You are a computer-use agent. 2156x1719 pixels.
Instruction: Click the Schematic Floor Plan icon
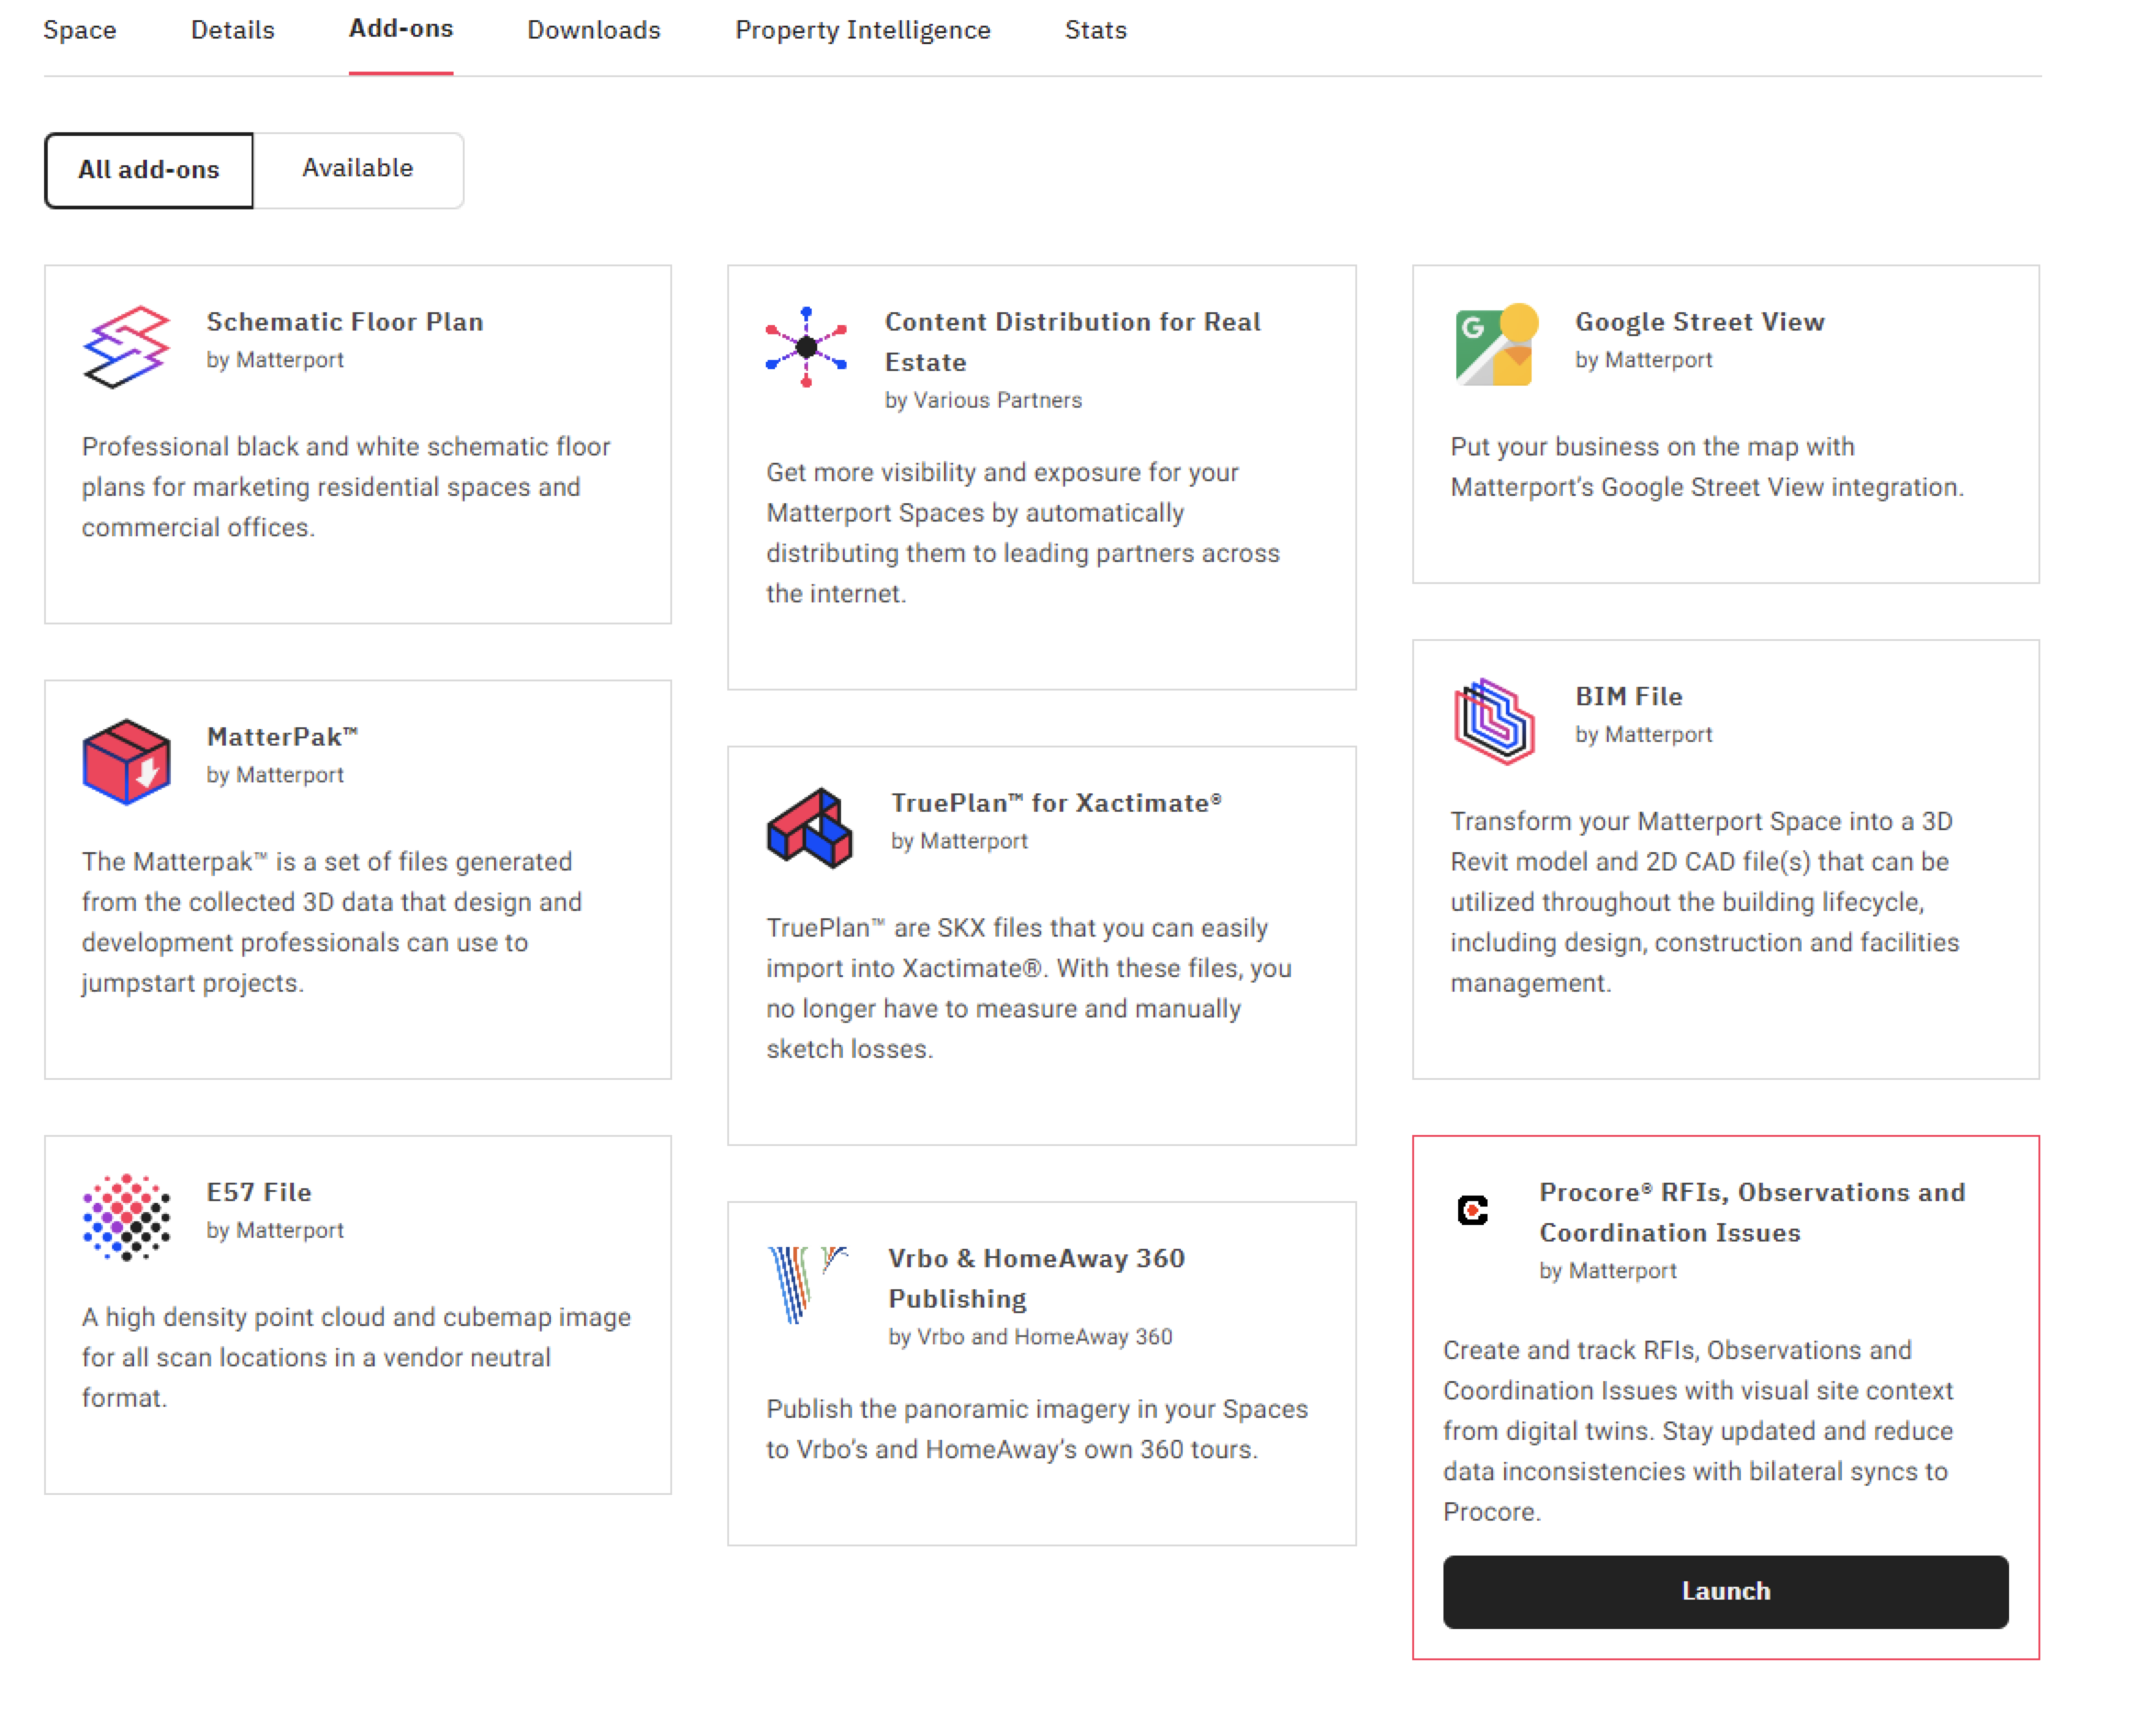(x=124, y=346)
